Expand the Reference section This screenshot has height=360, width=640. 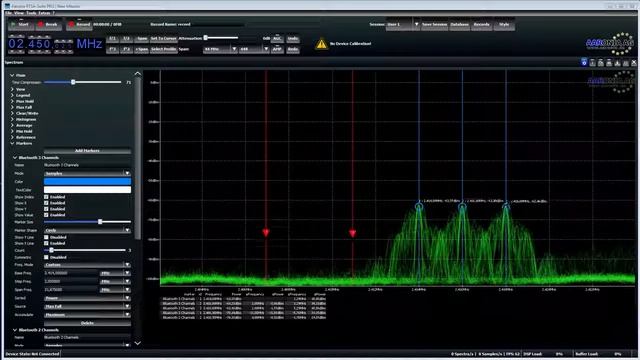click(x=12, y=138)
